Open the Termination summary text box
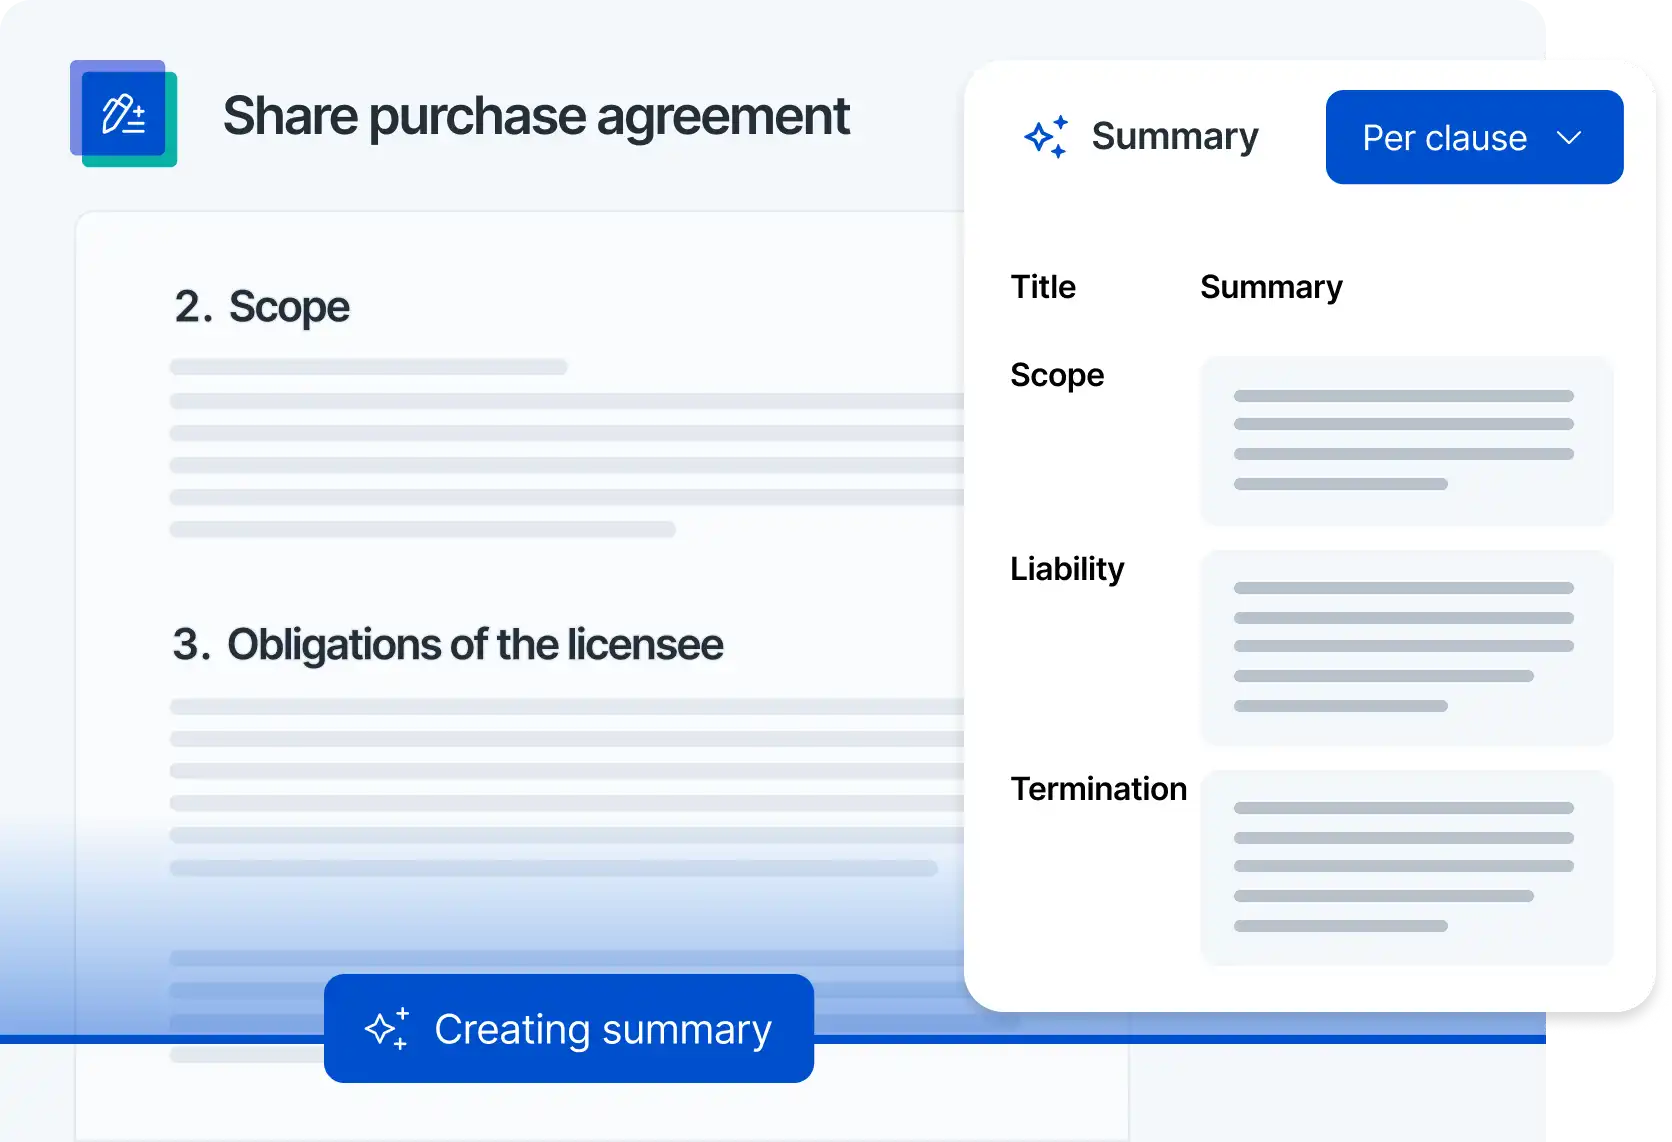The image size is (1672, 1142). [x=1406, y=867]
